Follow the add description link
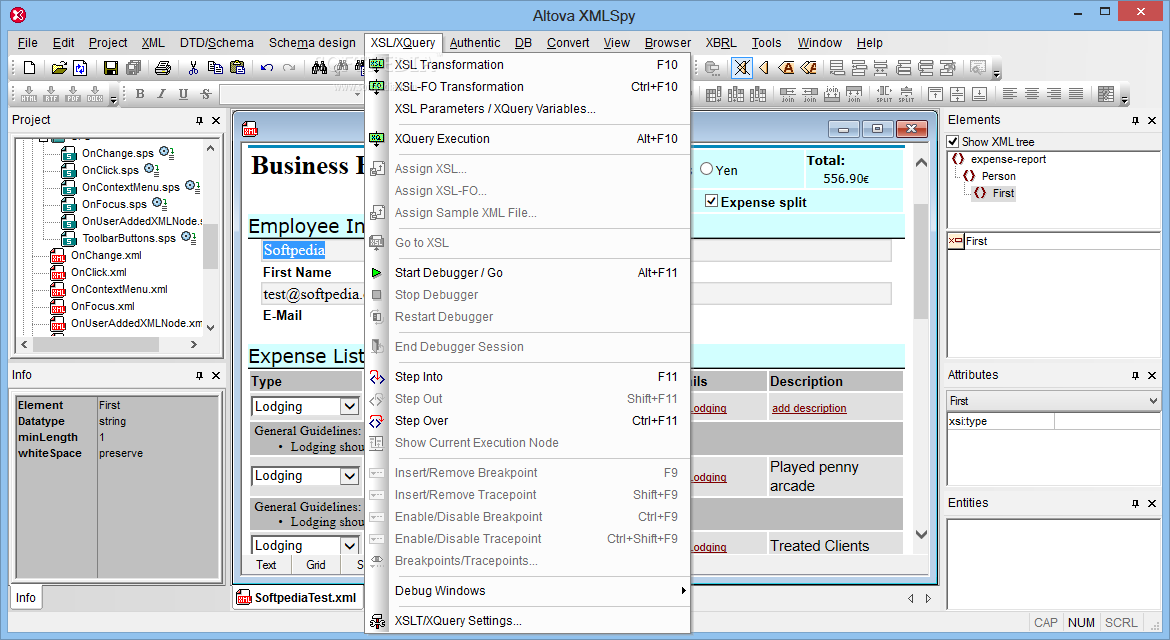The width and height of the screenshot is (1170, 640). coord(809,408)
